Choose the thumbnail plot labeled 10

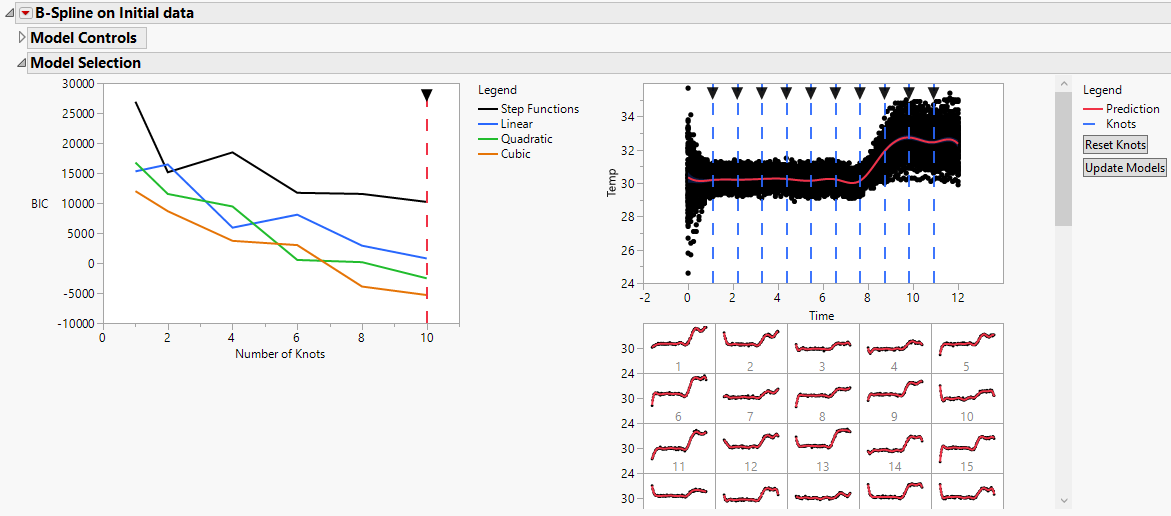click(x=967, y=398)
